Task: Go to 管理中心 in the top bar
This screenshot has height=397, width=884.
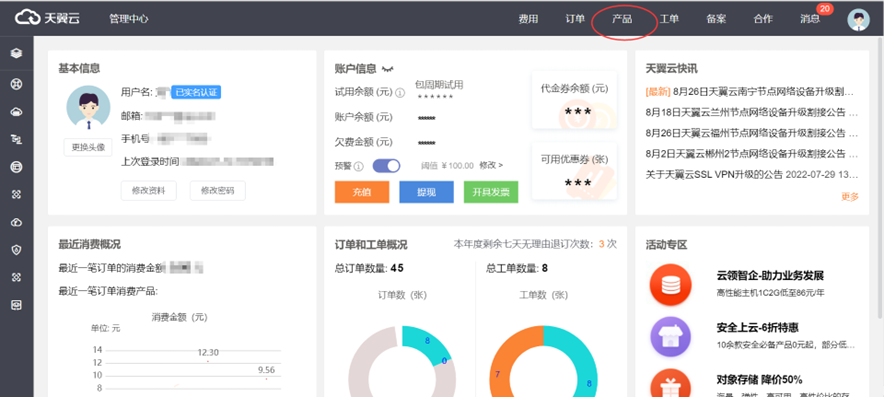Action: tap(129, 19)
